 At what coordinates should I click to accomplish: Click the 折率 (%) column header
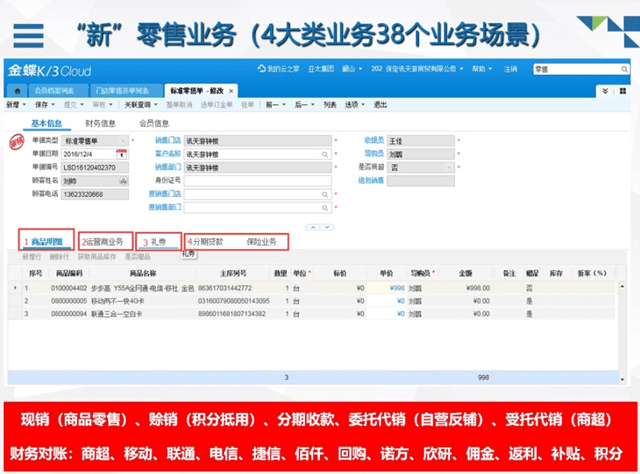click(x=592, y=273)
